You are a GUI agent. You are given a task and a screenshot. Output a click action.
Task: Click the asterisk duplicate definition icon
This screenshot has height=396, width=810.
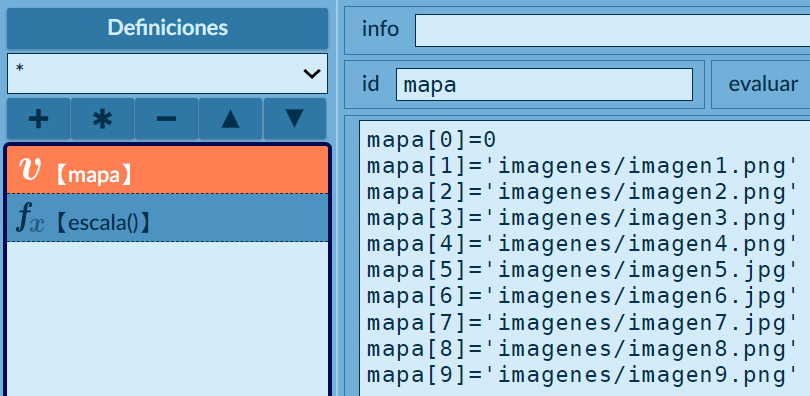click(x=102, y=119)
